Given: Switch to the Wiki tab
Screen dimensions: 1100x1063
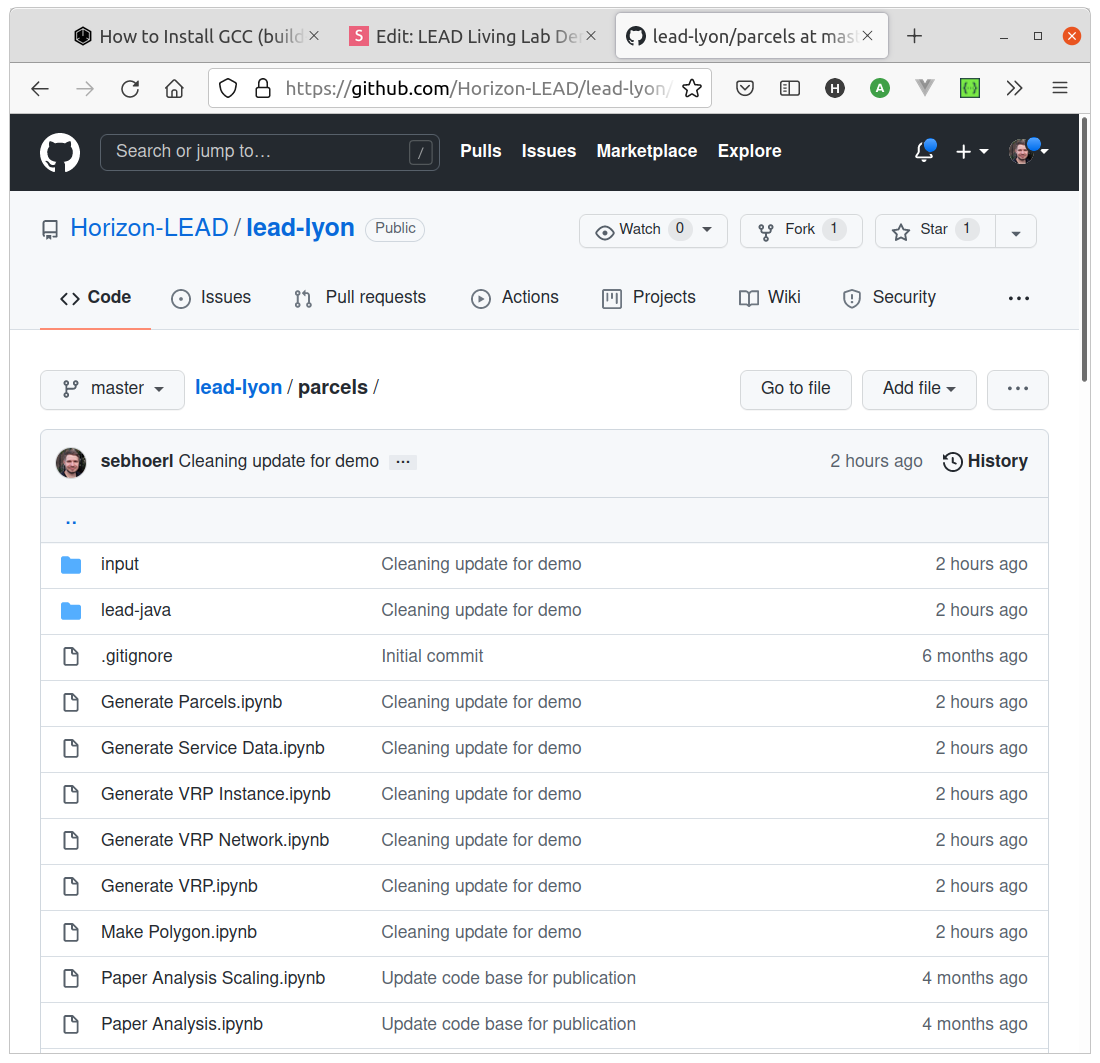Looking at the screenshot, I should tap(770, 297).
